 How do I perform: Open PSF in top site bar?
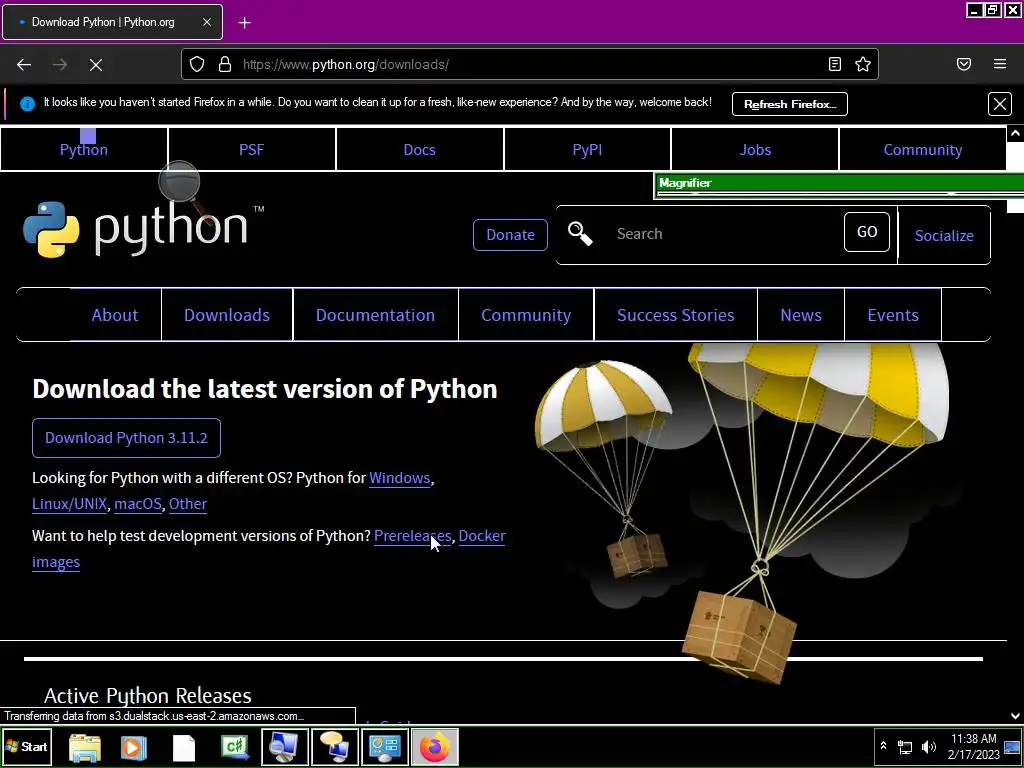tap(251, 150)
